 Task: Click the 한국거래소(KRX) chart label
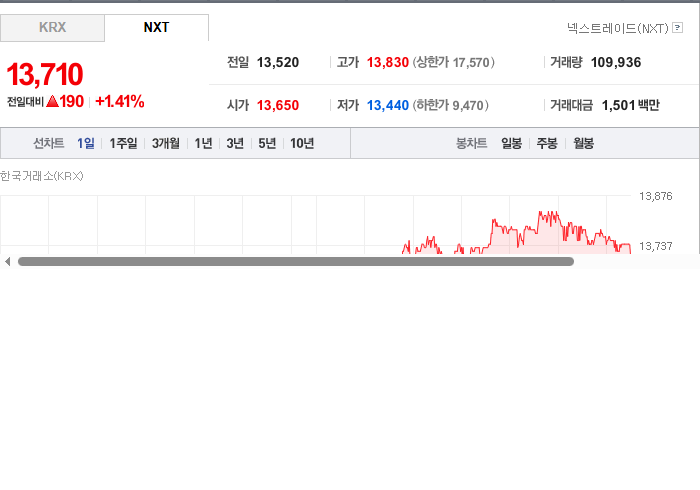click(42, 176)
